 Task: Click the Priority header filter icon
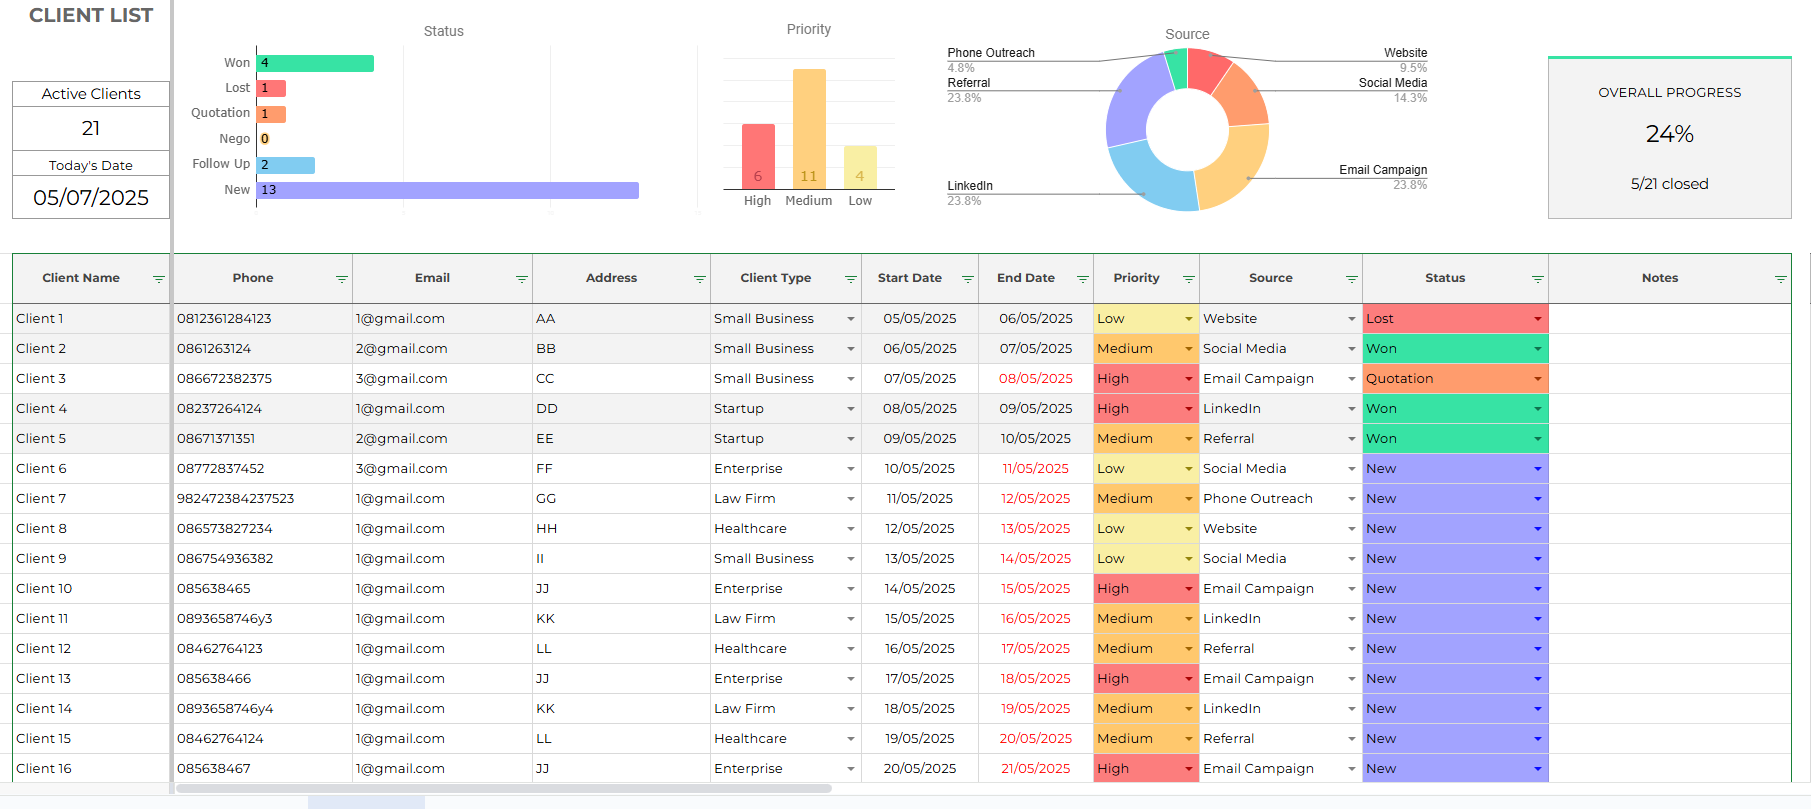(x=1188, y=279)
